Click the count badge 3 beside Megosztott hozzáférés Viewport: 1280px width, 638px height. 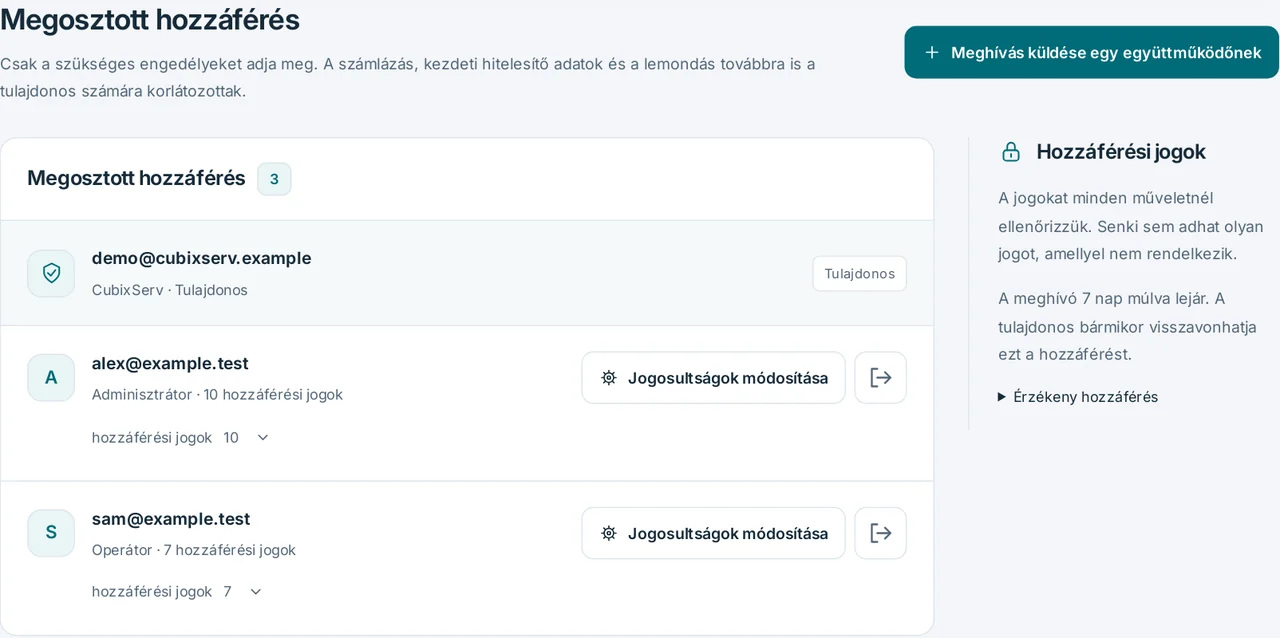(x=274, y=179)
